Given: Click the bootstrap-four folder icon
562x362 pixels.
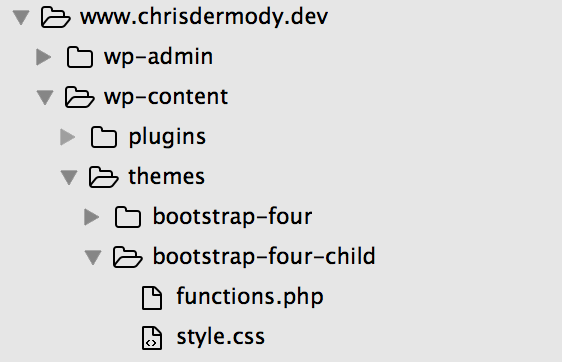Looking at the screenshot, I should click(x=128, y=217).
